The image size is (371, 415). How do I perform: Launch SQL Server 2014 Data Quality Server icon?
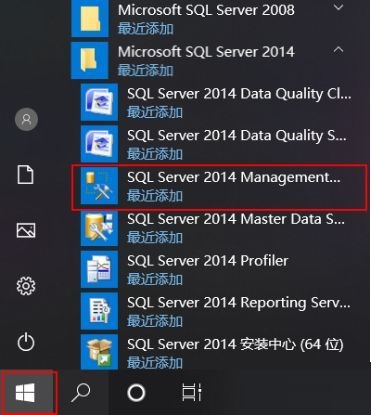coord(99,144)
